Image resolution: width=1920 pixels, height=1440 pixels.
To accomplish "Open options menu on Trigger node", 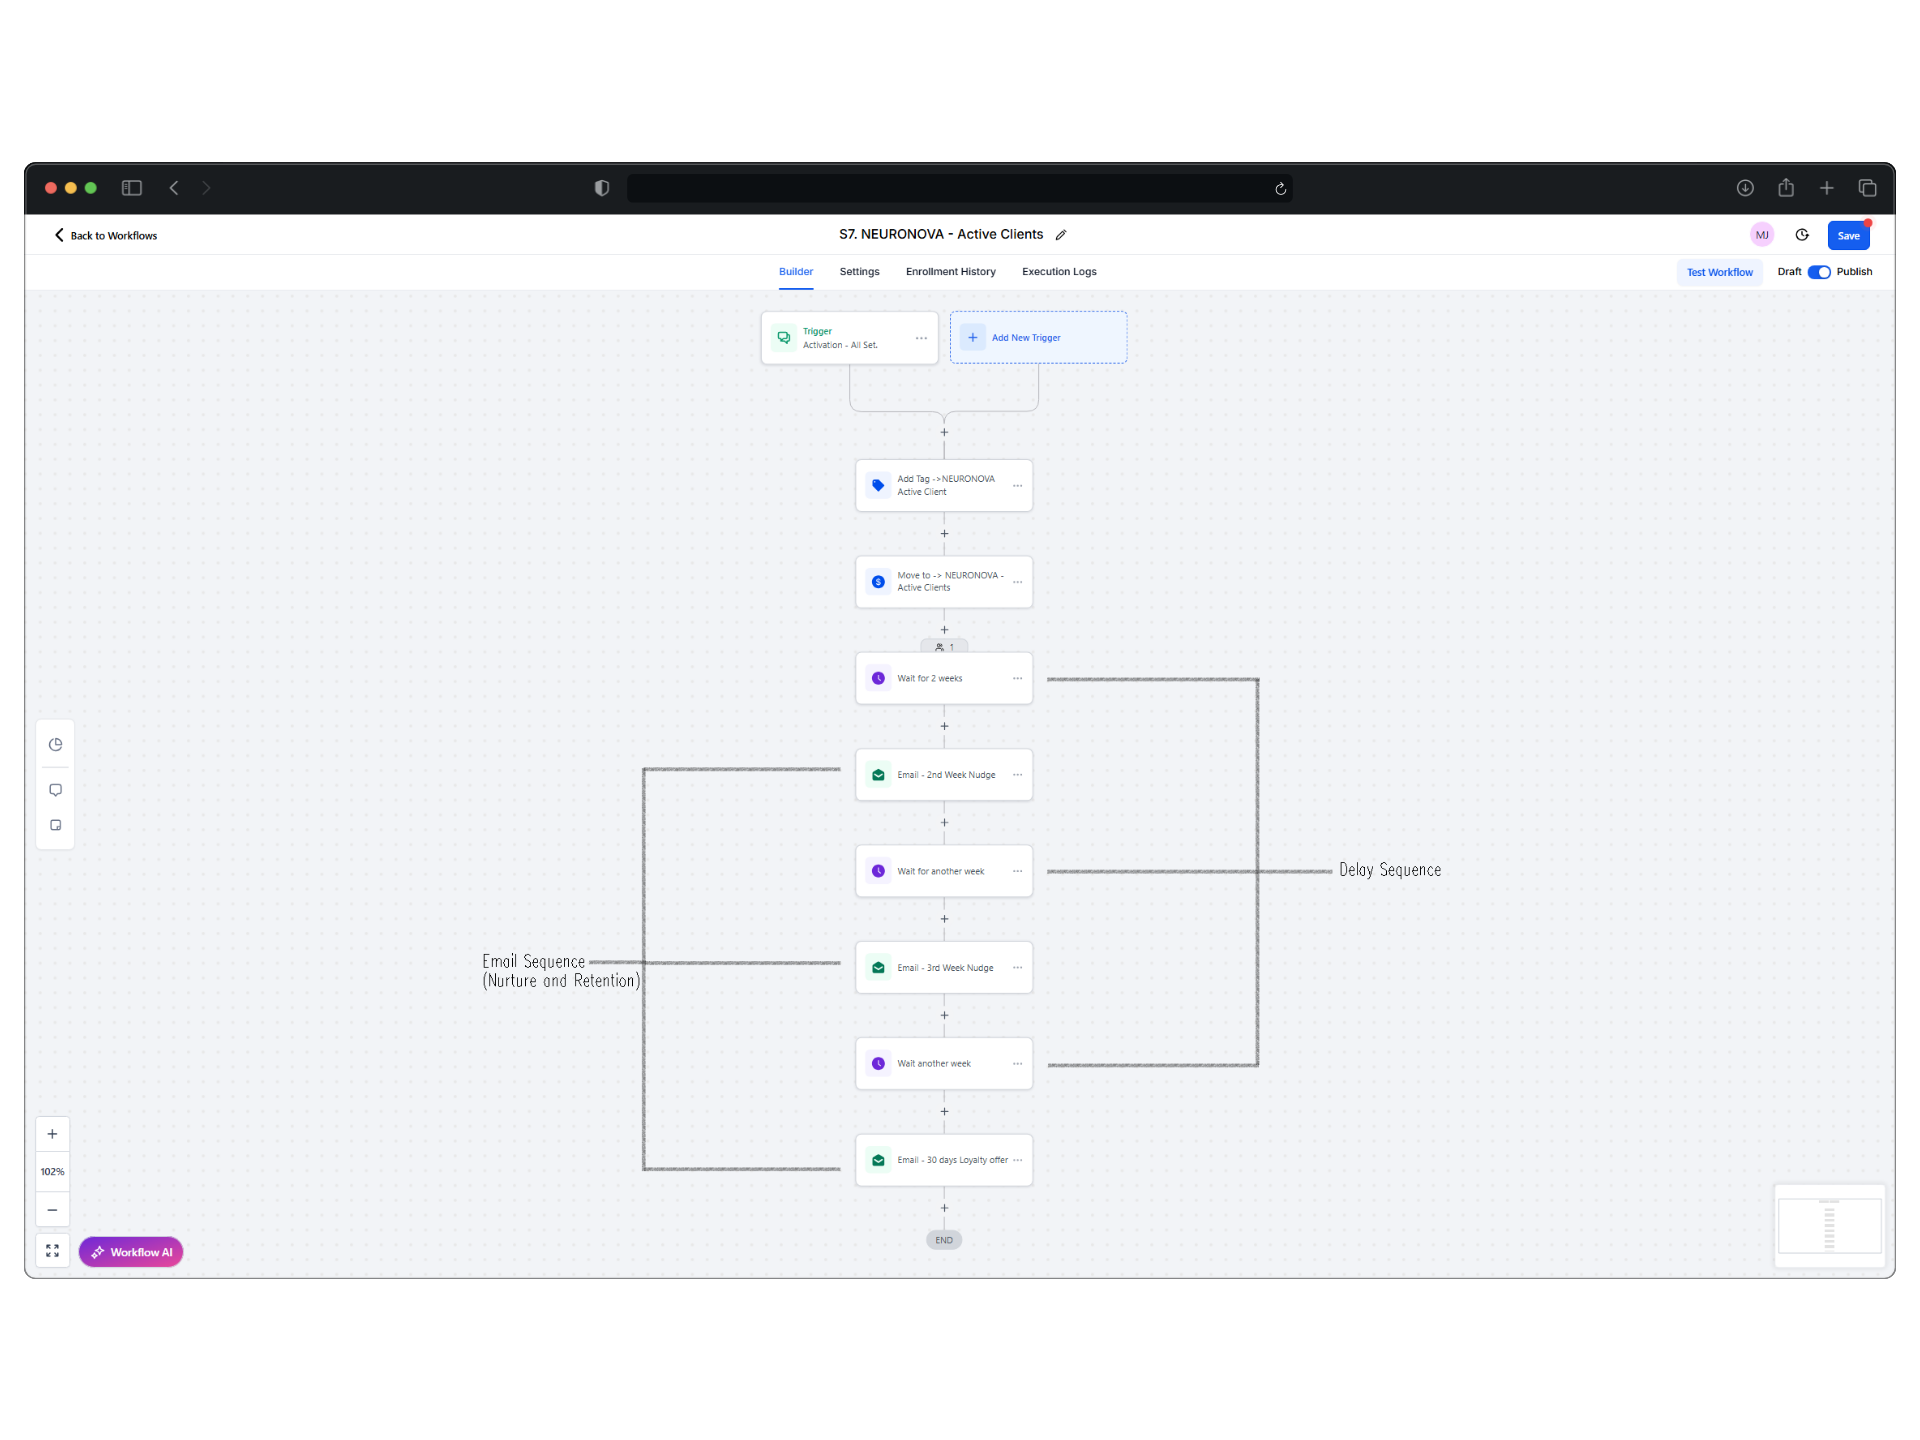I will click(921, 338).
